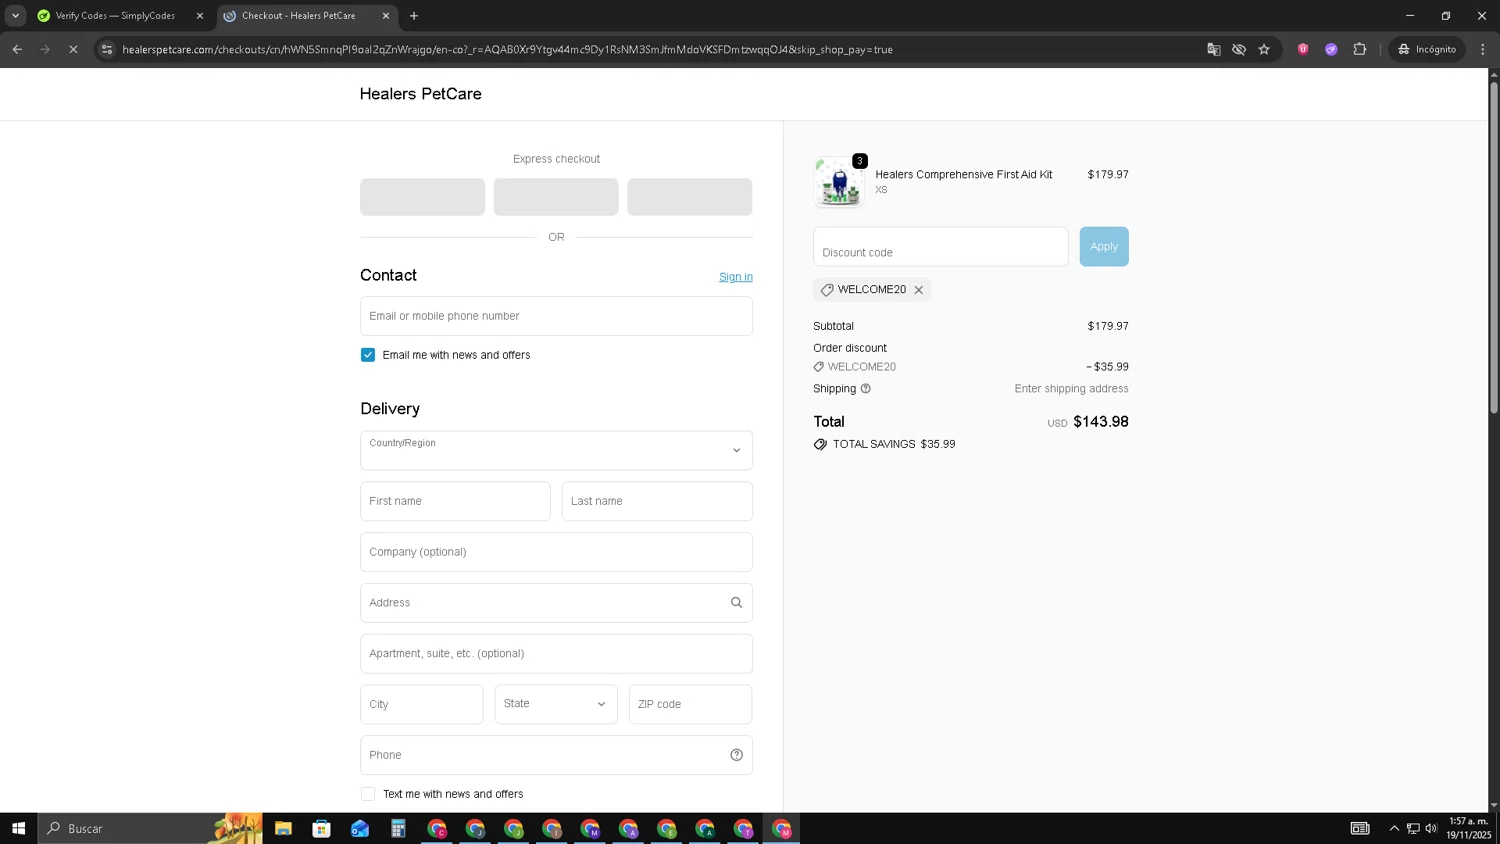Select the Checkout - Healers PetCare tab
Viewport: 1500px width, 844px height.
298,16
